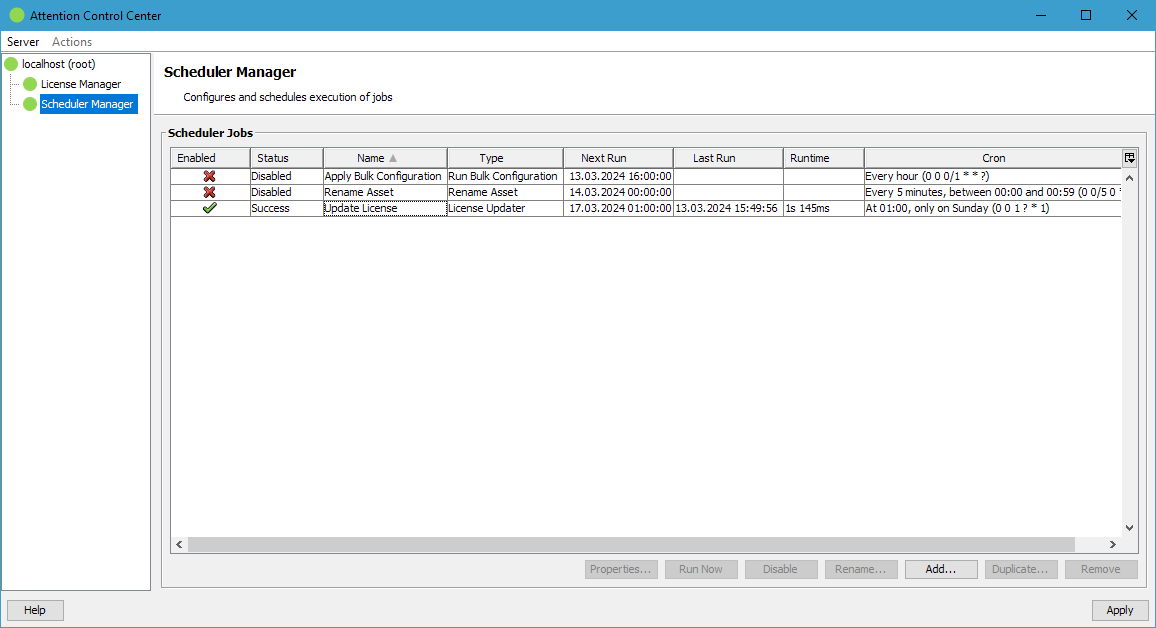Click the green status icon beside License Manager
The width and height of the screenshot is (1156, 628).
click(x=29, y=84)
